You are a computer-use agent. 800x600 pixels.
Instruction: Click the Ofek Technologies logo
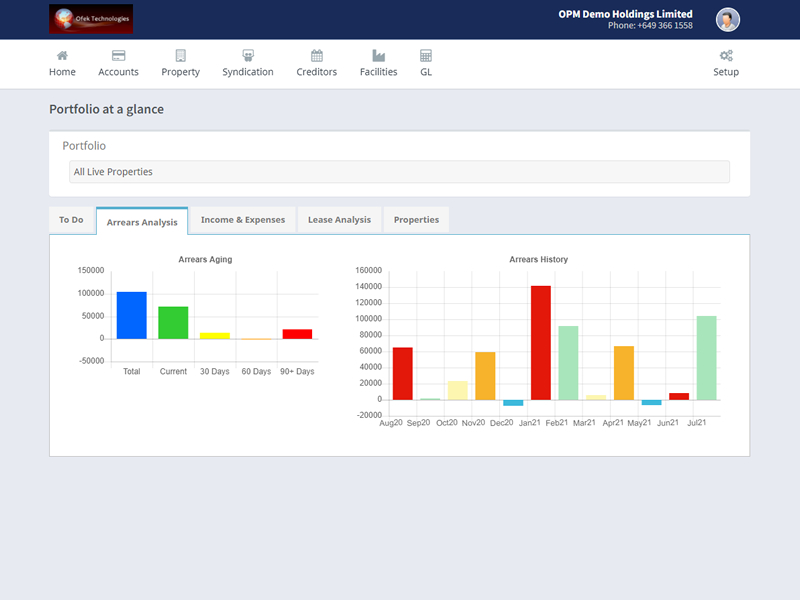click(x=91, y=19)
